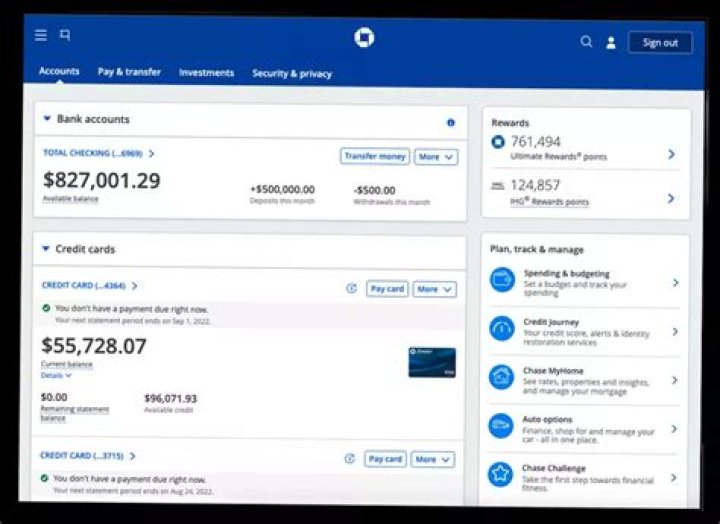Image resolution: width=720 pixels, height=524 pixels.
Task: Open the profile person icon
Action: [611, 43]
